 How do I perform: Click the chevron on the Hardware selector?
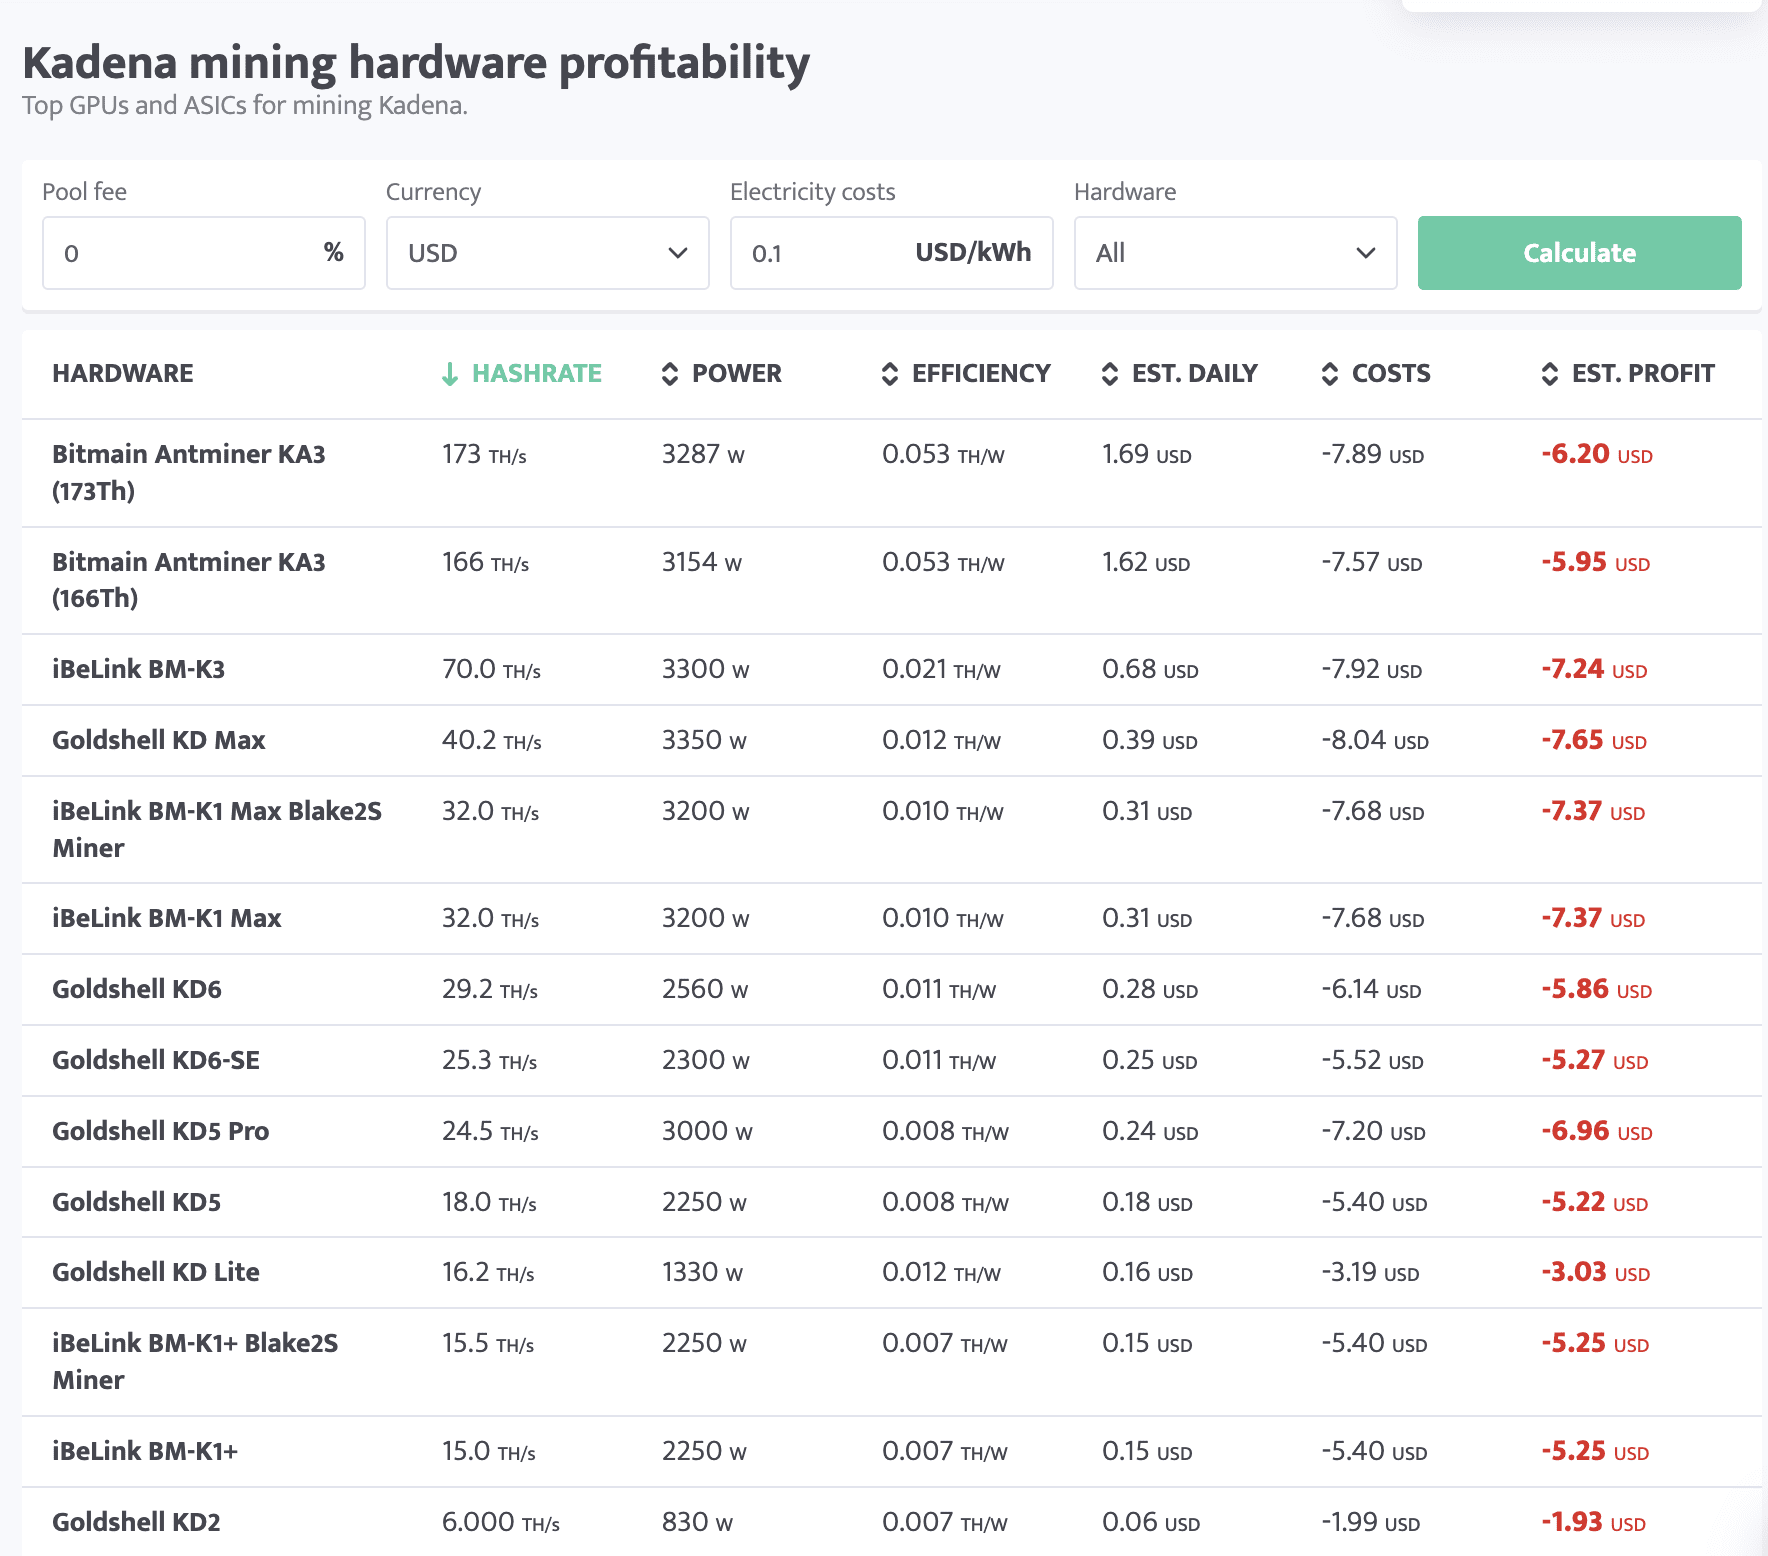1366,253
